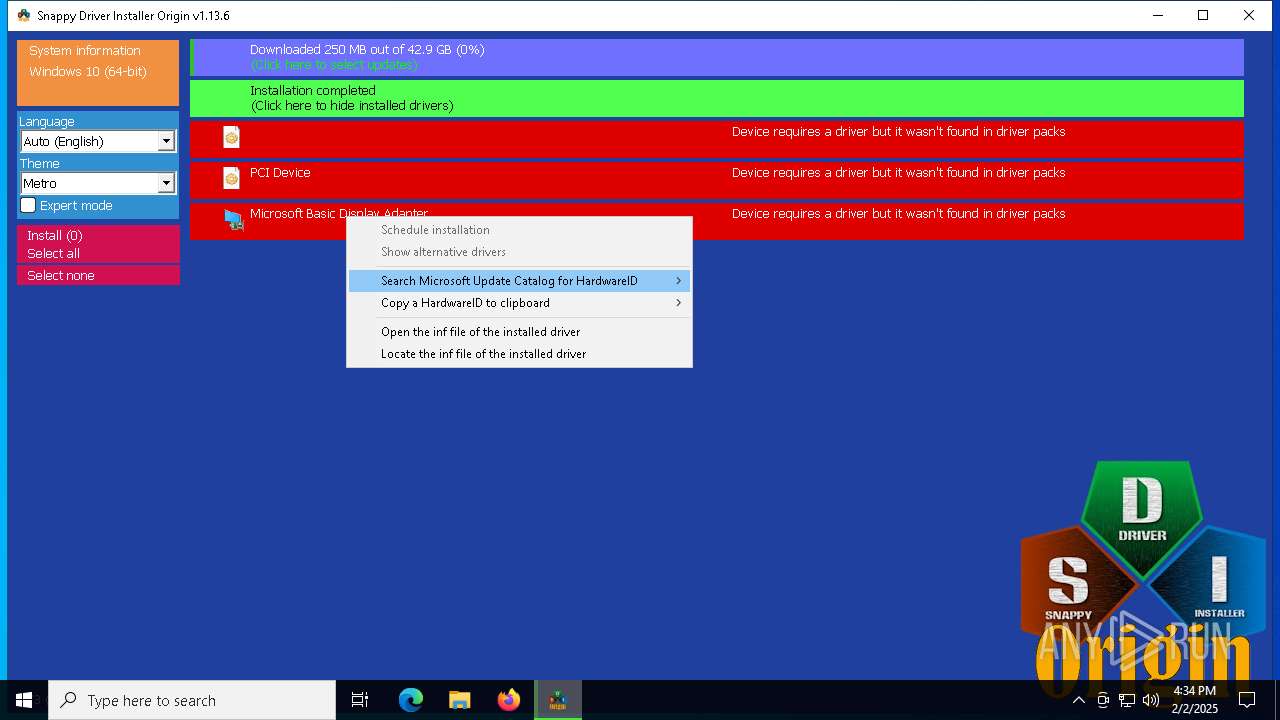Screen dimensions: 1280x720
Task: Click the unnamed device driver icon
Action: point(231,138)
